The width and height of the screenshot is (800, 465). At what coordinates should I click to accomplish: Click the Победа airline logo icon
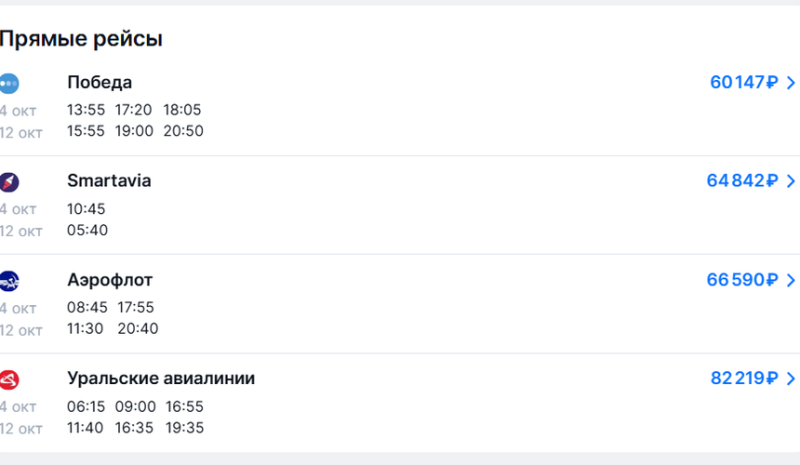(x=10, y=83)
